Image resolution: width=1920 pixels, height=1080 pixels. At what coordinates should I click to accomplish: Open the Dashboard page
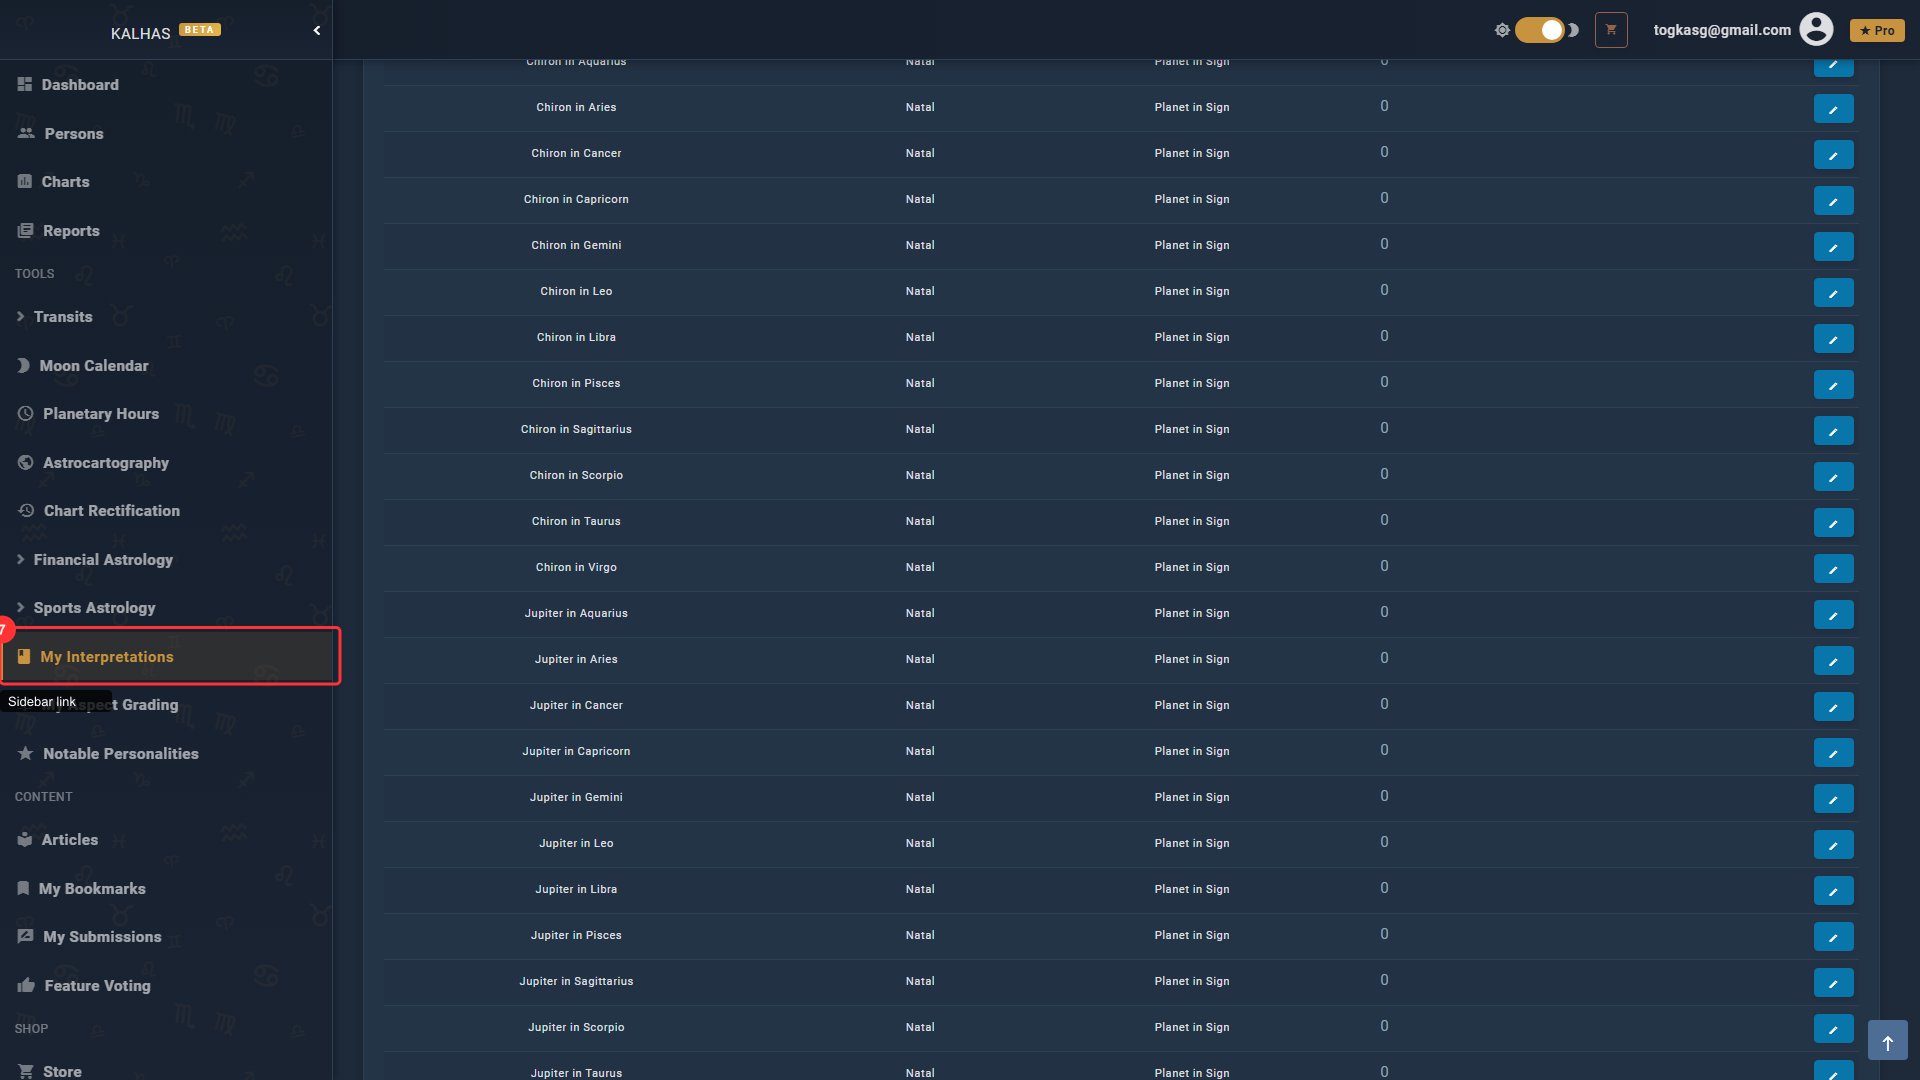[x=80, y=85]
